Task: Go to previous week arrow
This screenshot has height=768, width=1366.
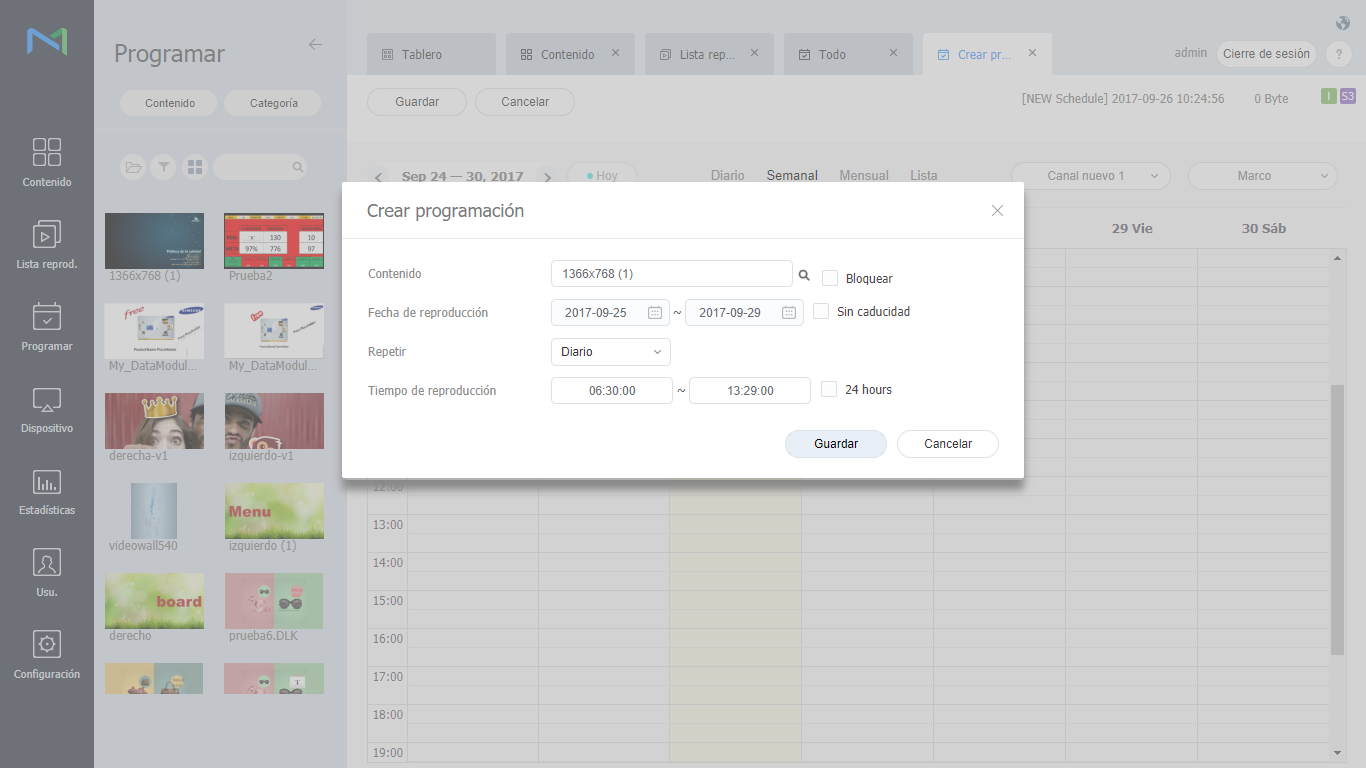Action: point(378,177)
